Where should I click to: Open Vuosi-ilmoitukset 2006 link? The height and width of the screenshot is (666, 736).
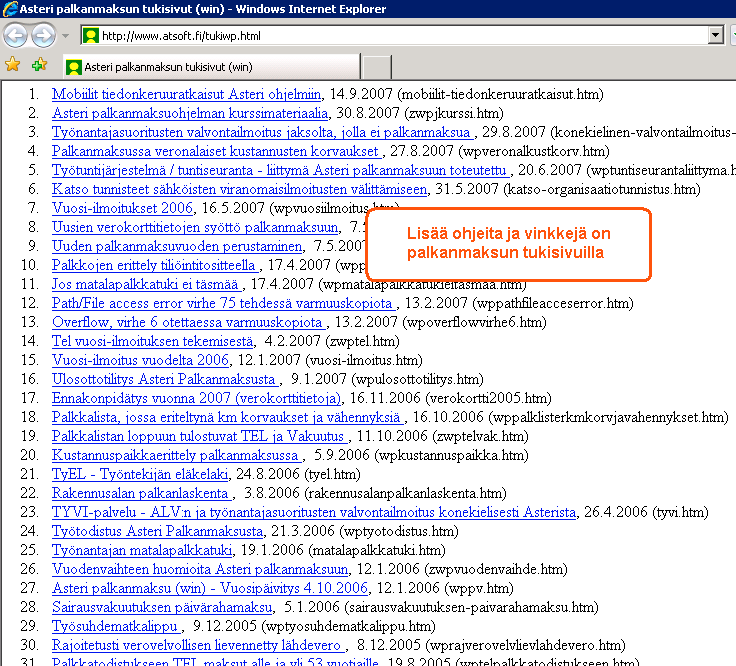[x=122, y=208]
